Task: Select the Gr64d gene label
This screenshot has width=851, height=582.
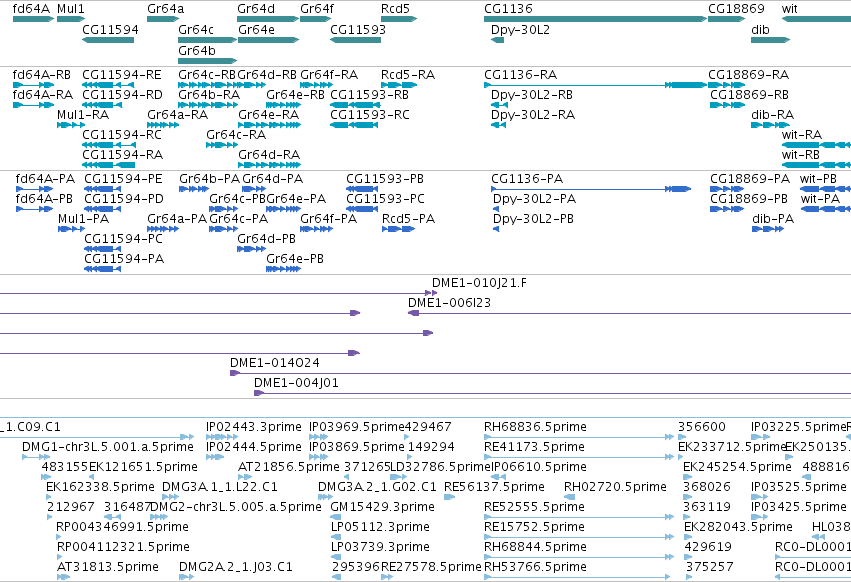Action: pos(256,9)
